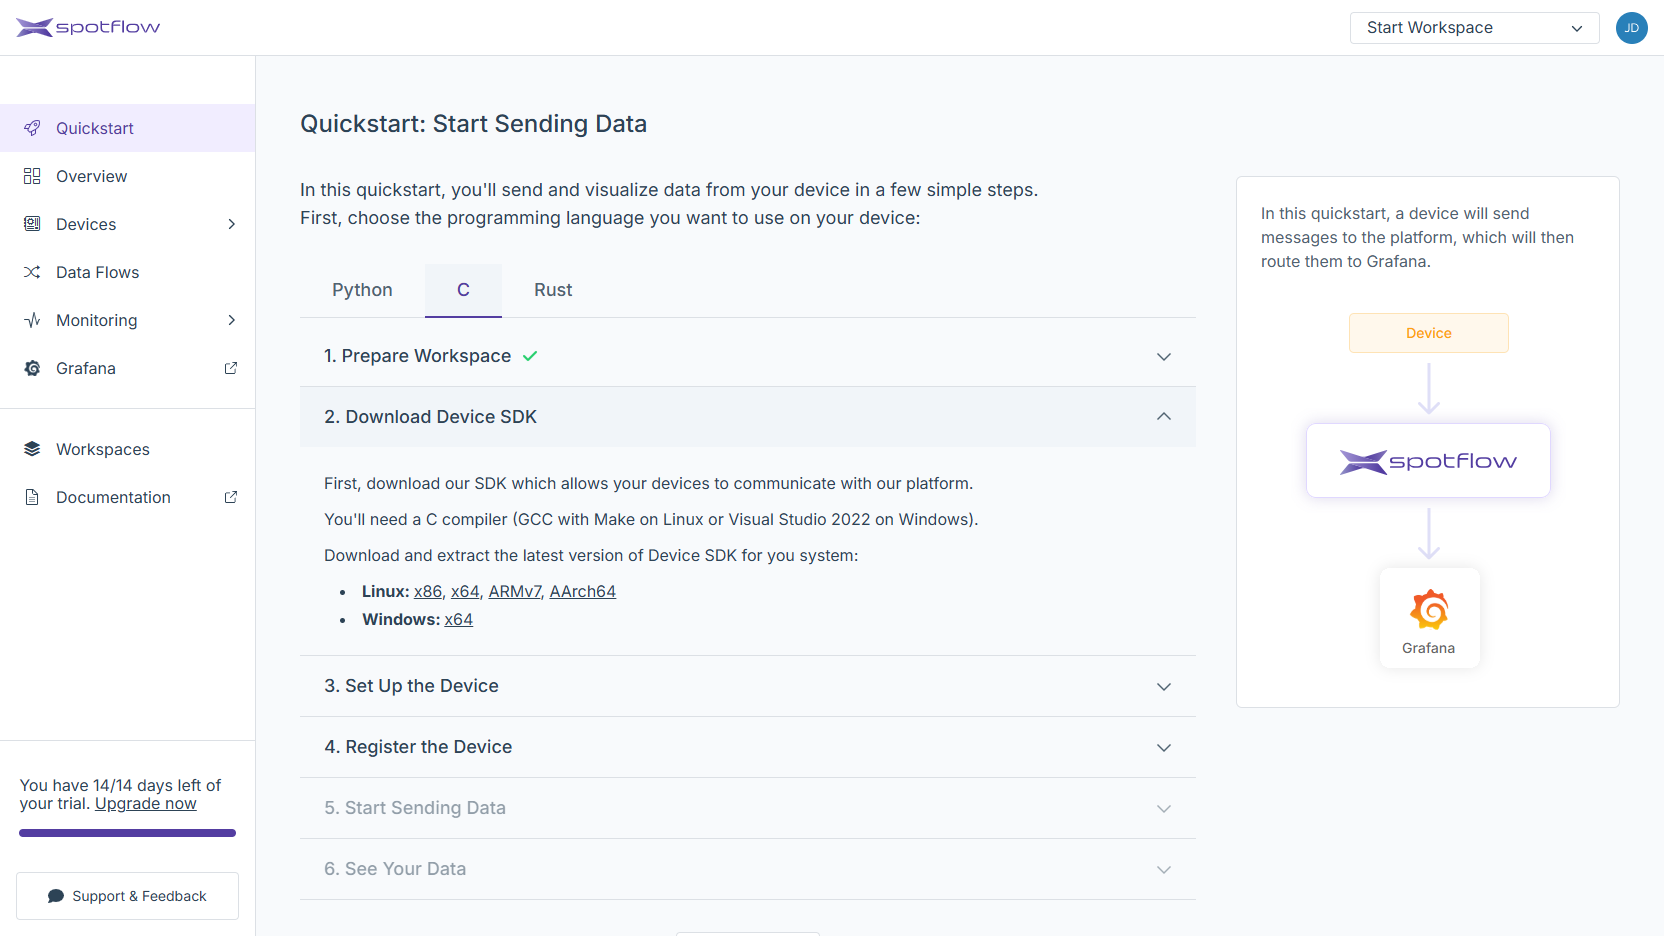
Task: Open the JD user avatar menu
Action: tap(1631, 28)
